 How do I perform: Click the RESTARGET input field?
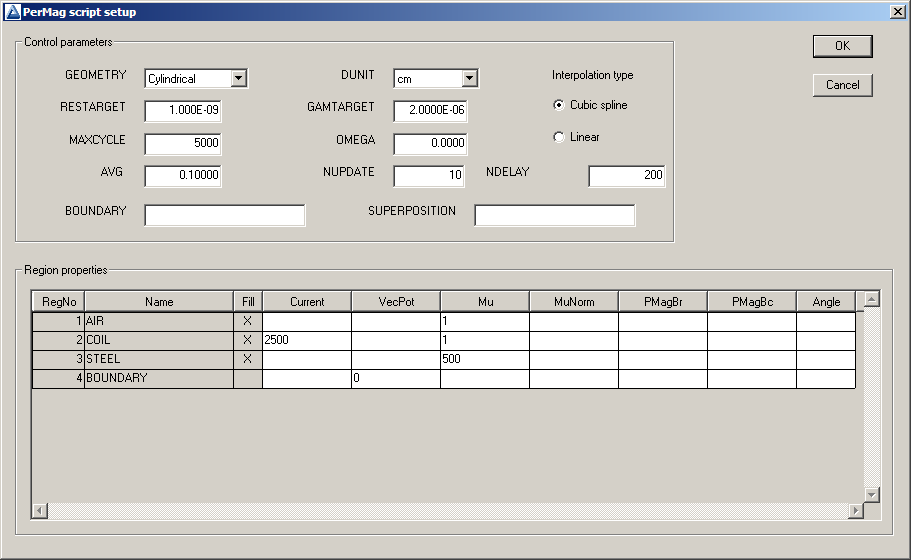(x=182, y=111)
